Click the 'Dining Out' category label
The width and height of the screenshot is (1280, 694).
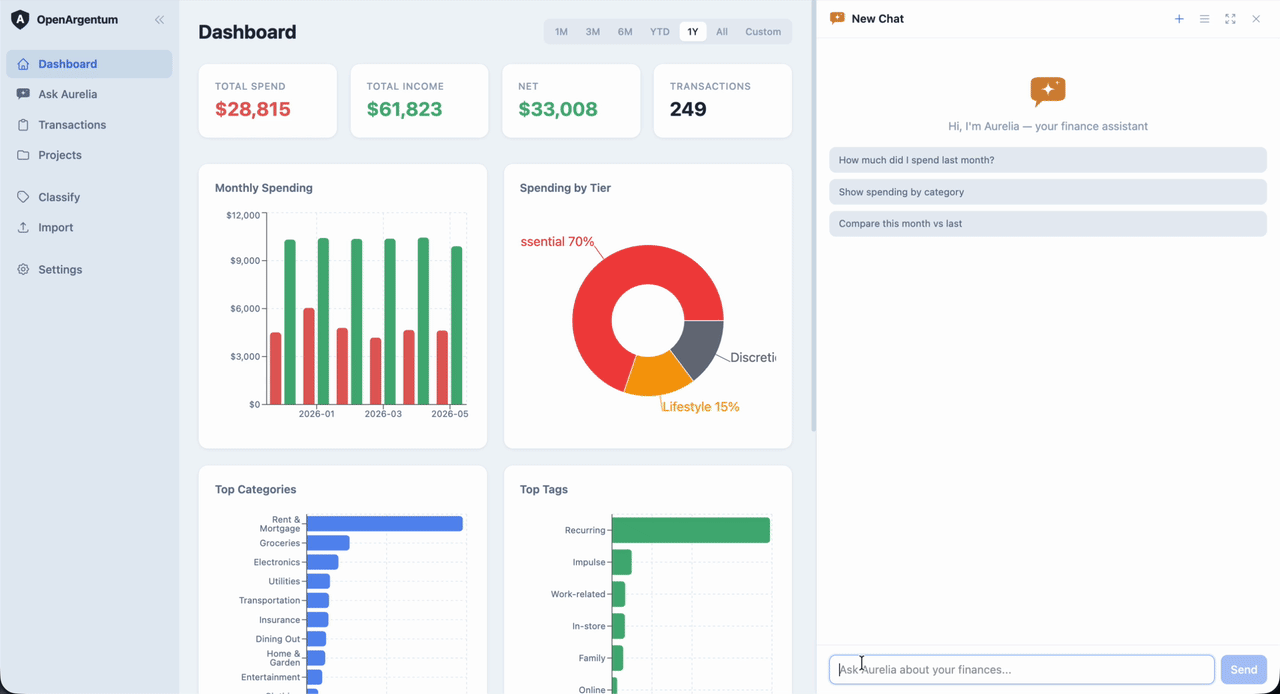pyautogui.click(x=278, y=639)
